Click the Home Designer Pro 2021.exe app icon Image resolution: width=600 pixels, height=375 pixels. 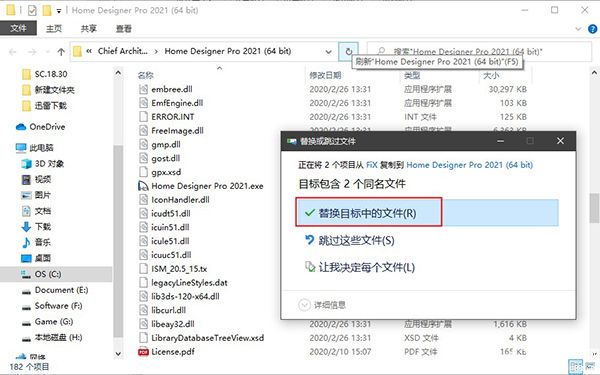(143, 186)
